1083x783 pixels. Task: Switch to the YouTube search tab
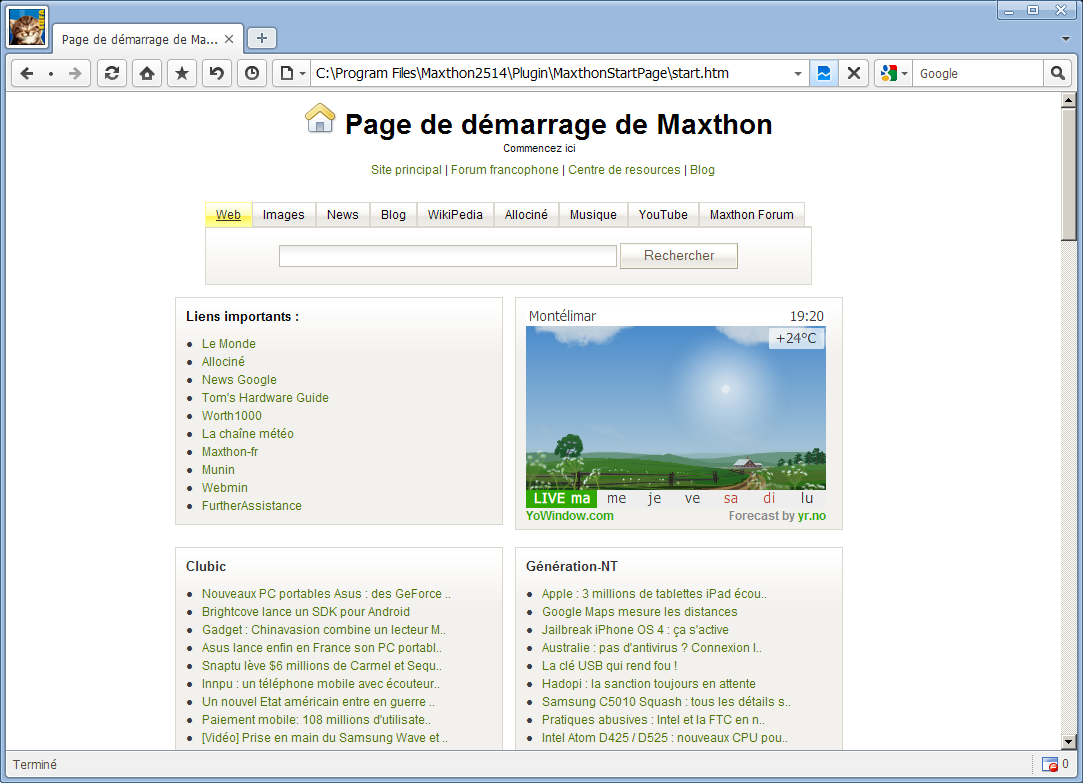coord(663,215)
